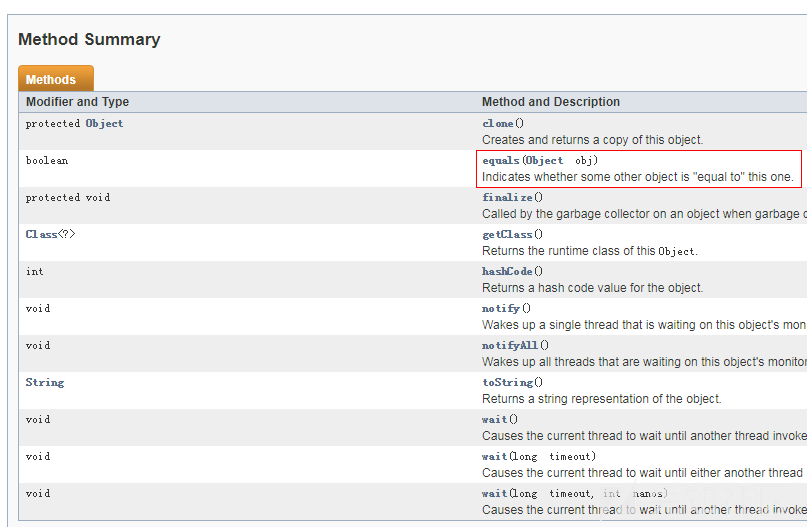Follow the String return type link

(x=45, y=383)
